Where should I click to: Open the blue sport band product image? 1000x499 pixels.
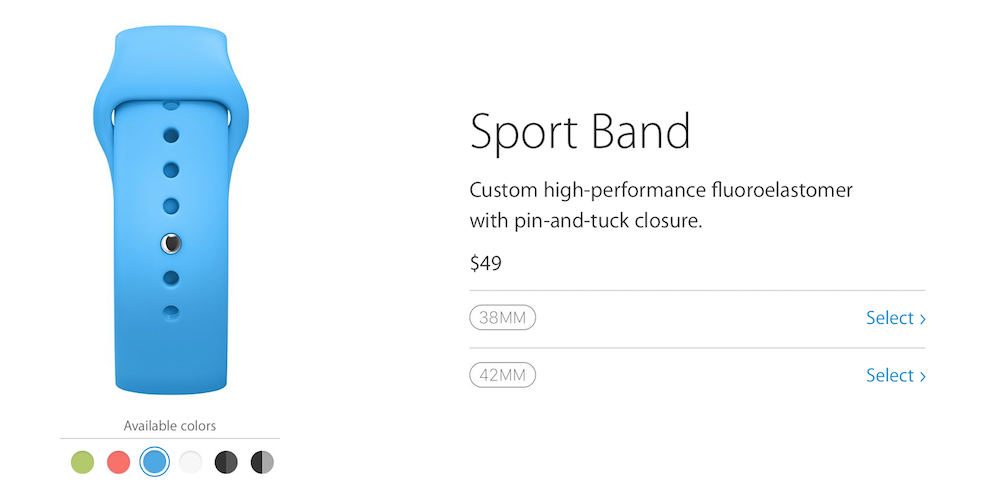(x=171, y=210)
